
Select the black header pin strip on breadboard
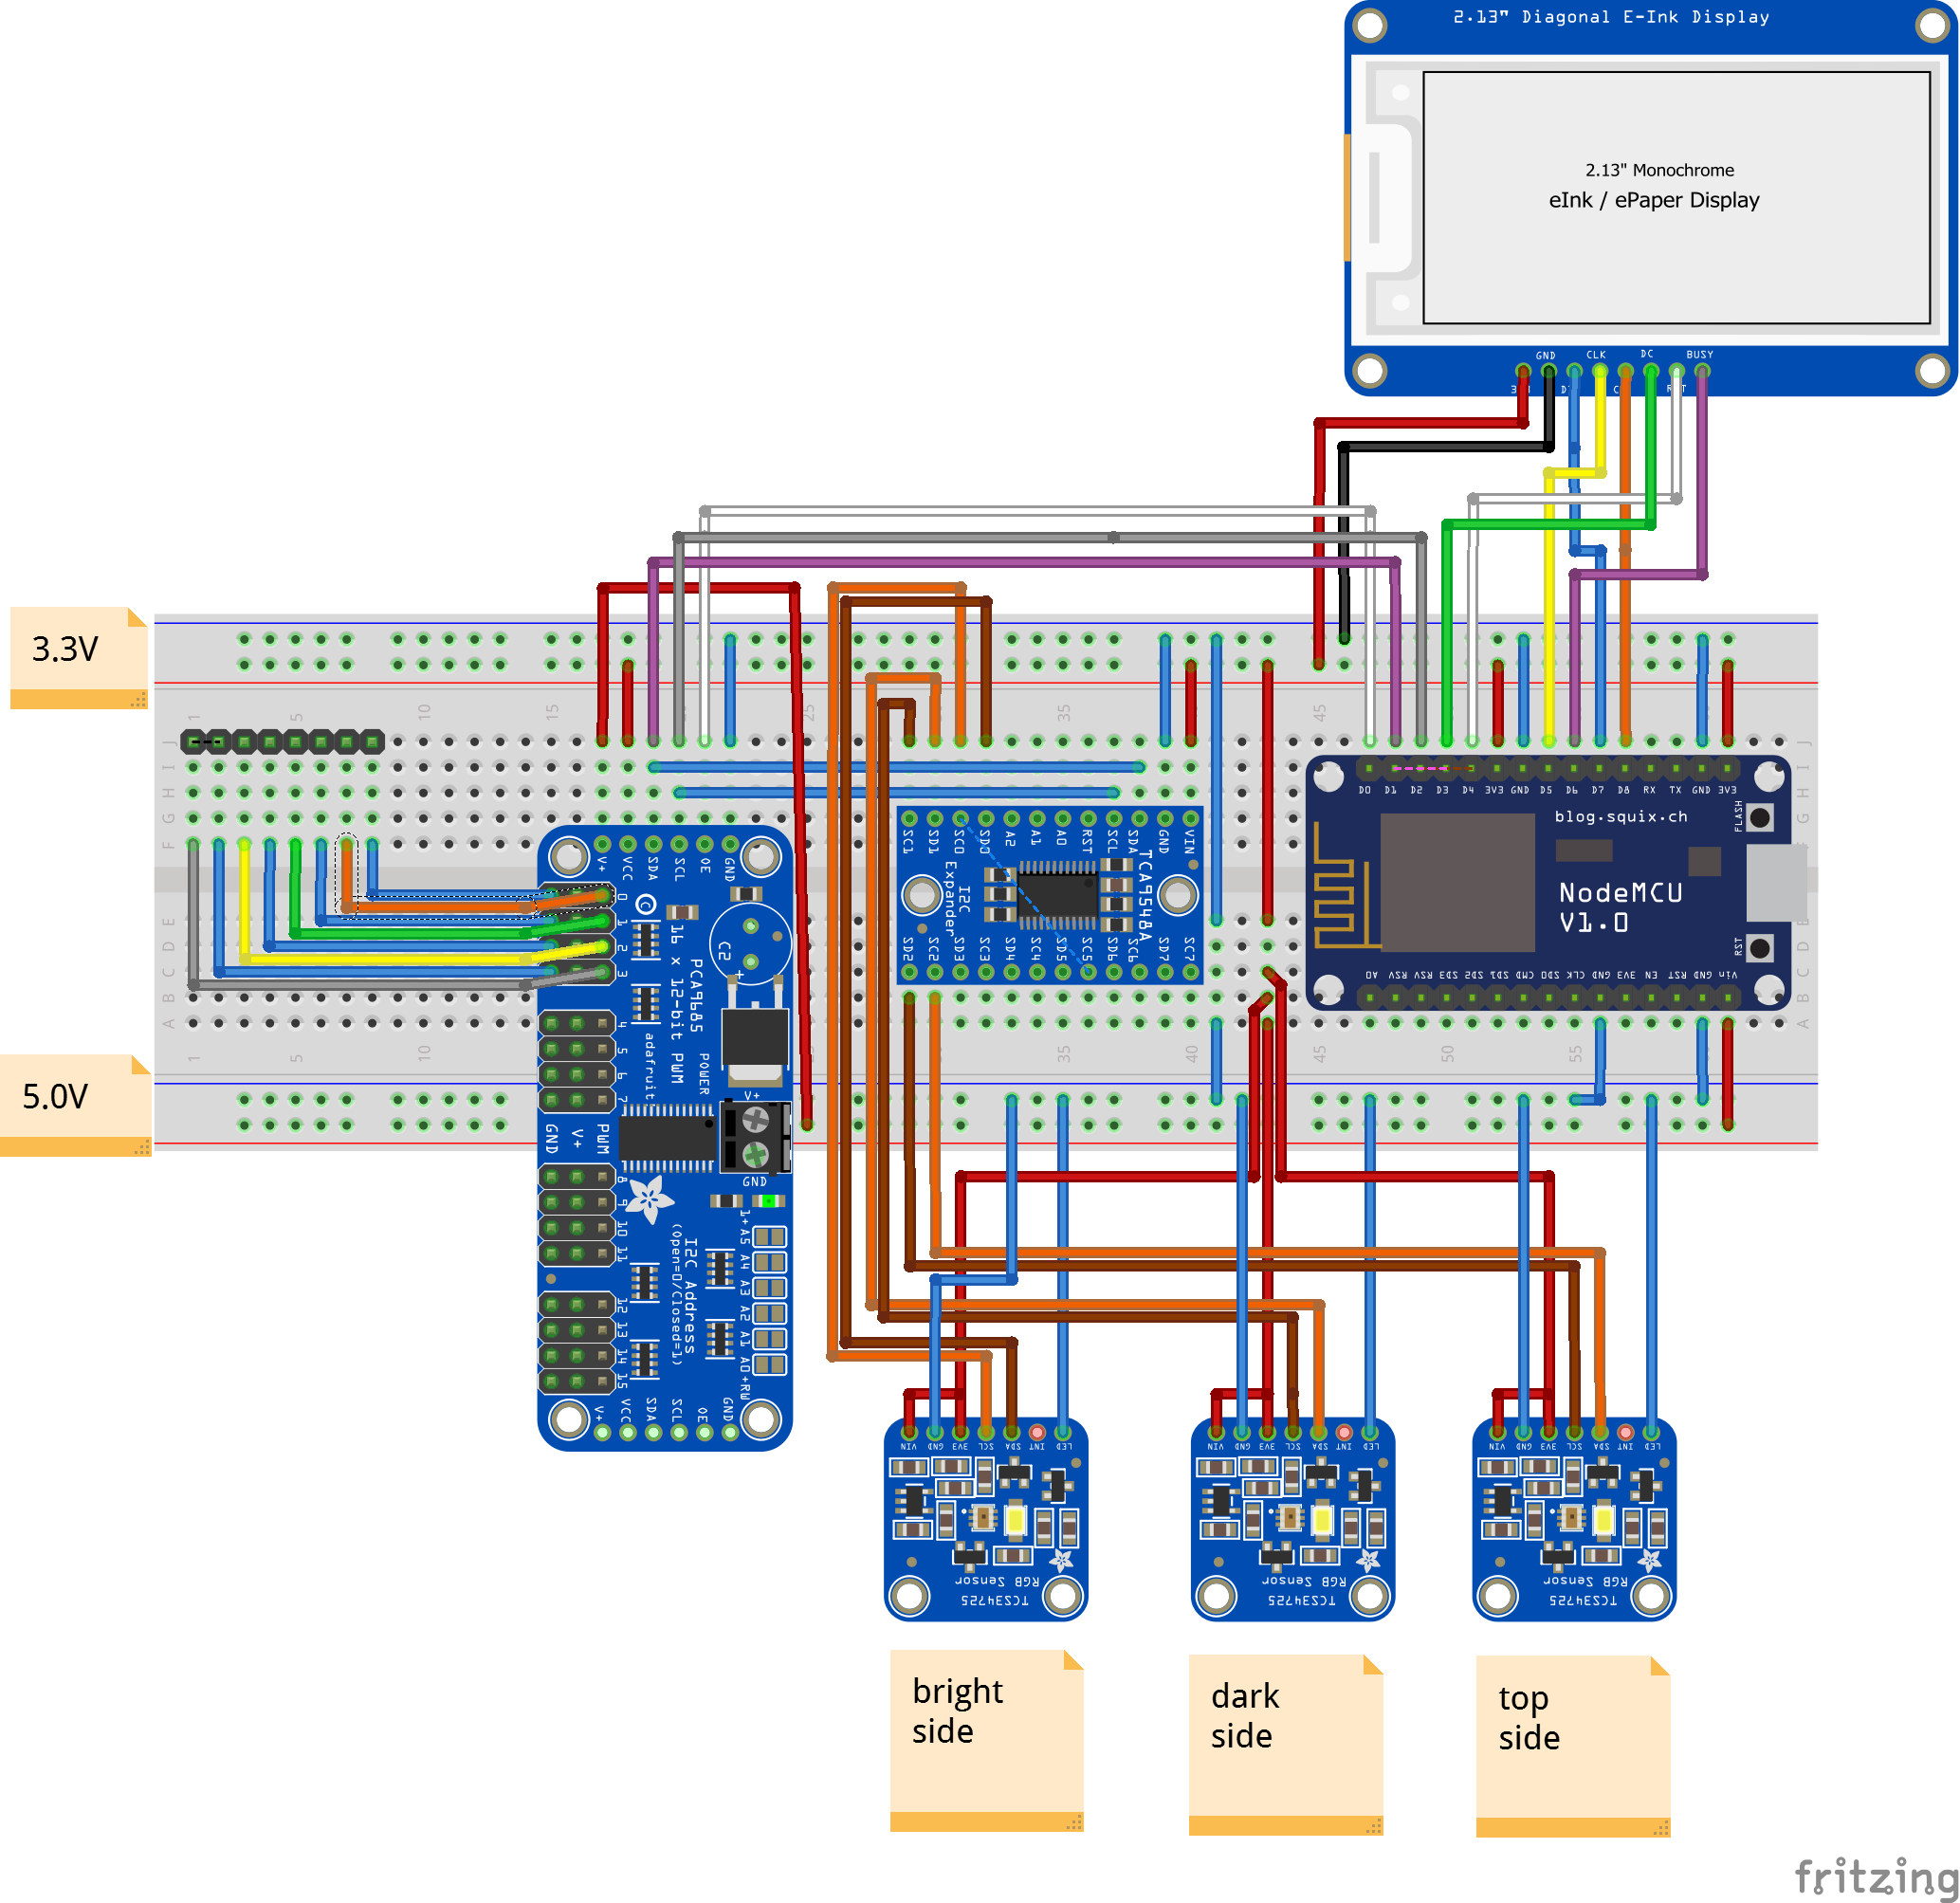[283, 741]
